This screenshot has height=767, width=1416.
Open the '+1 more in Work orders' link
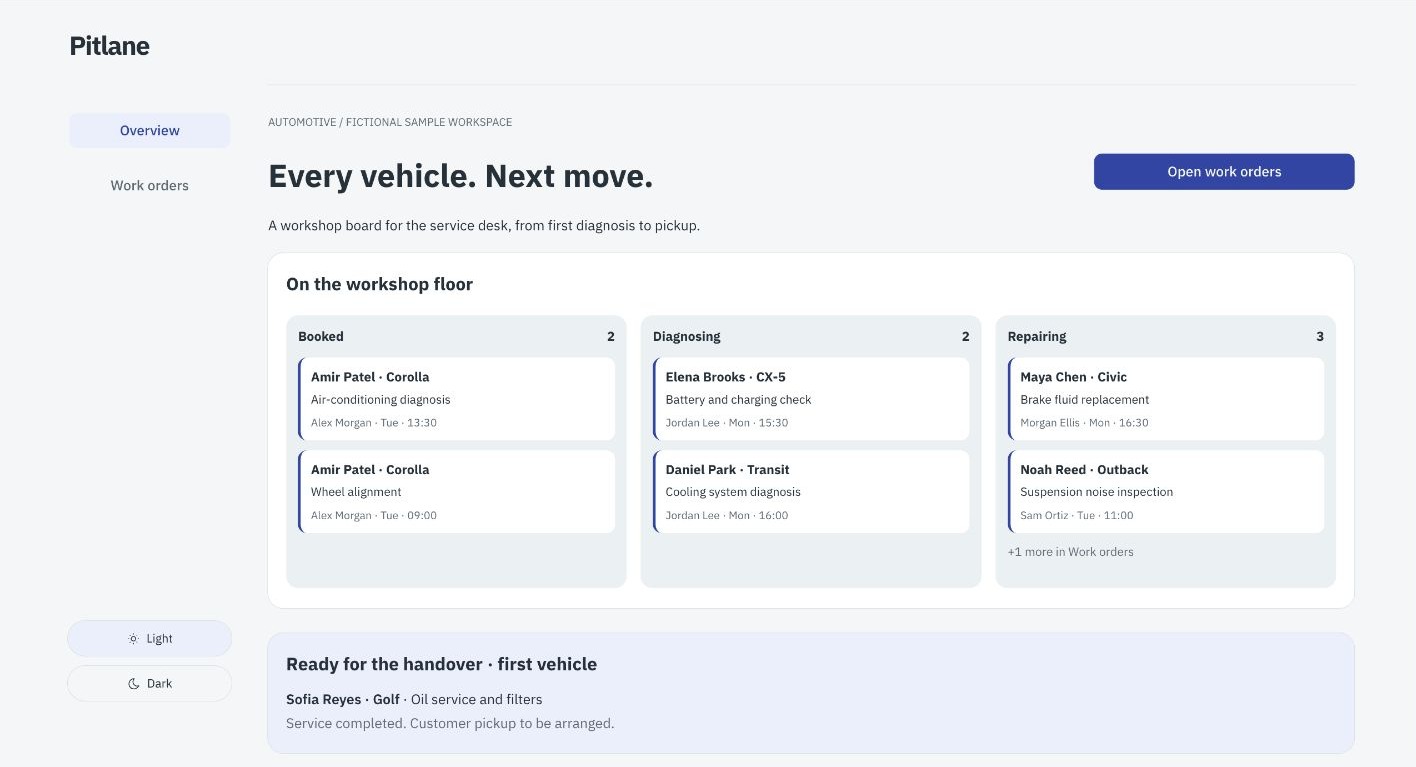(x=1071, y=552)
